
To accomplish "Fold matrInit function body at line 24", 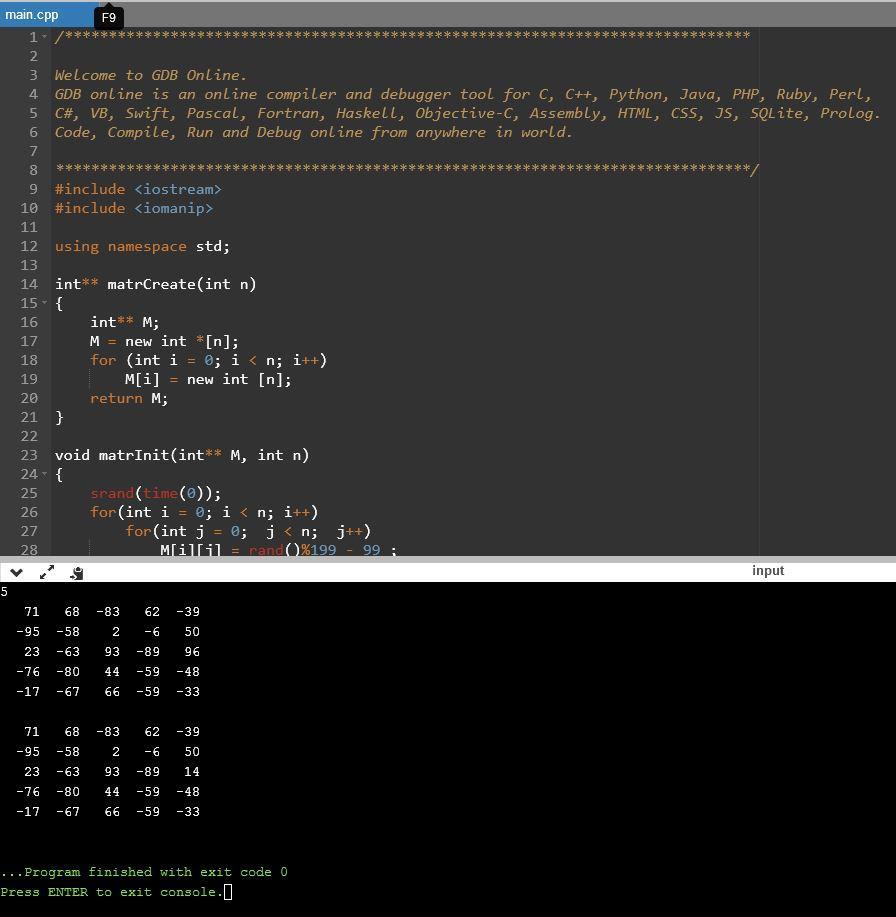I will pyautogui.click(x=46, y=474).
